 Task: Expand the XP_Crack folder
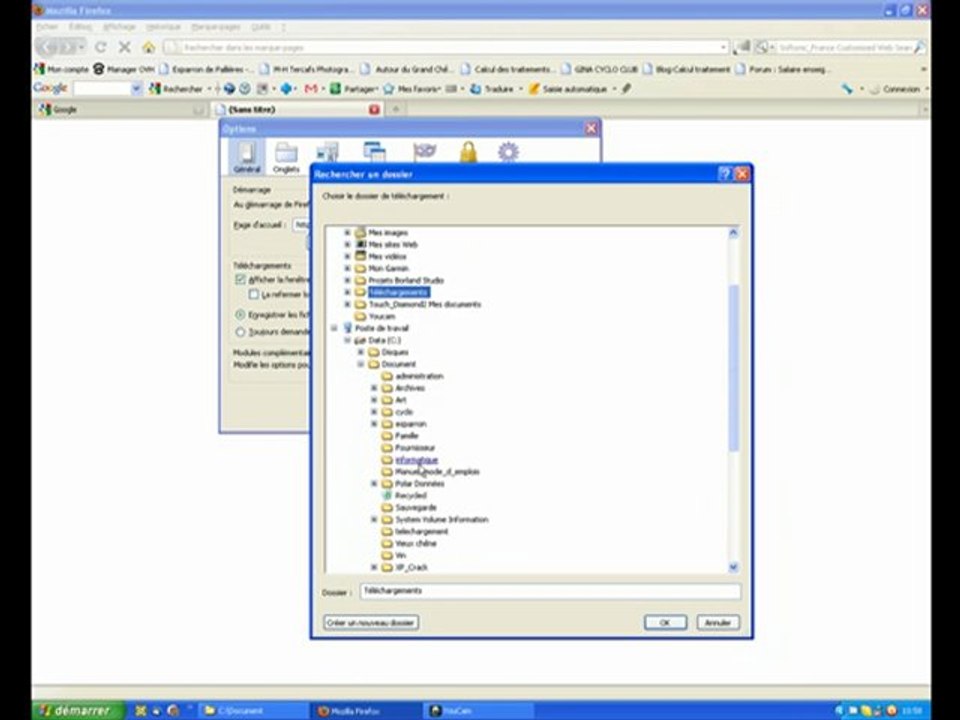click(x=374, y=568)
